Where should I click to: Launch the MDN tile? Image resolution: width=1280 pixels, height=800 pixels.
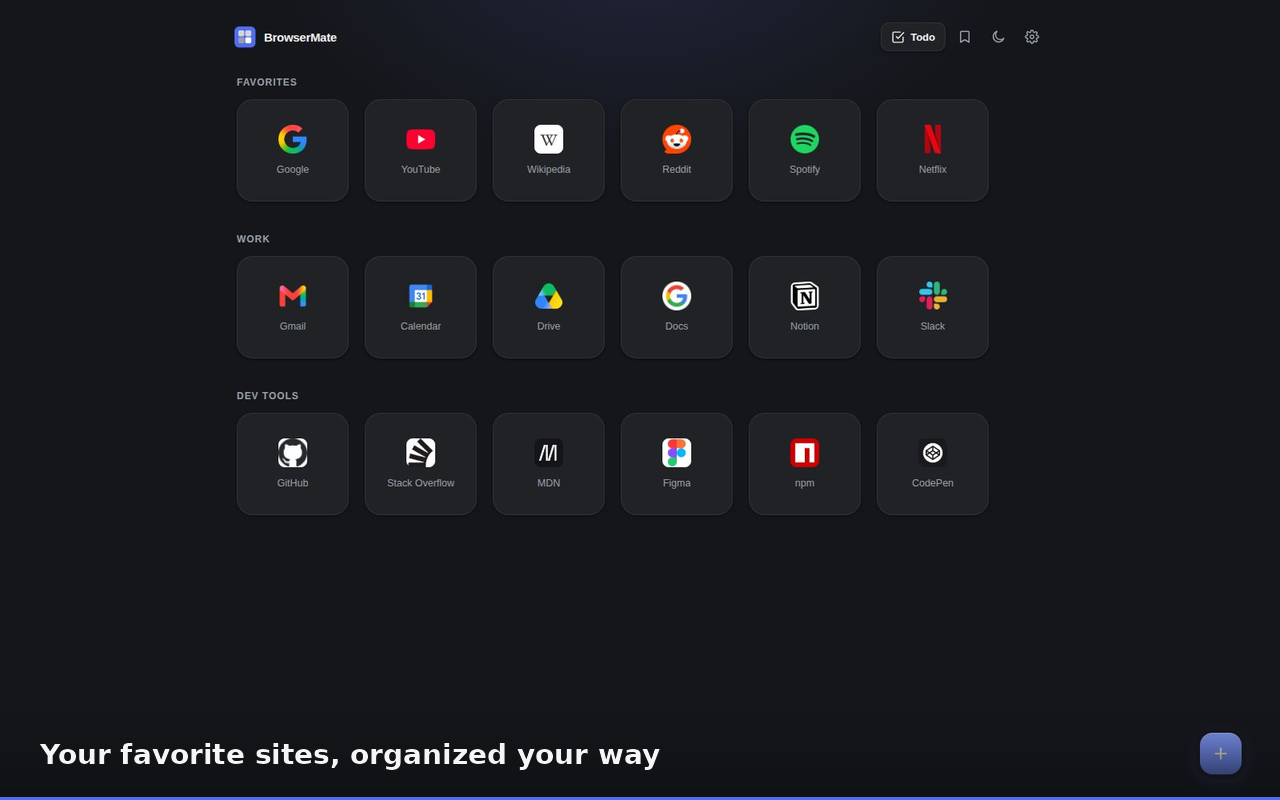click(x=548, y=464)
